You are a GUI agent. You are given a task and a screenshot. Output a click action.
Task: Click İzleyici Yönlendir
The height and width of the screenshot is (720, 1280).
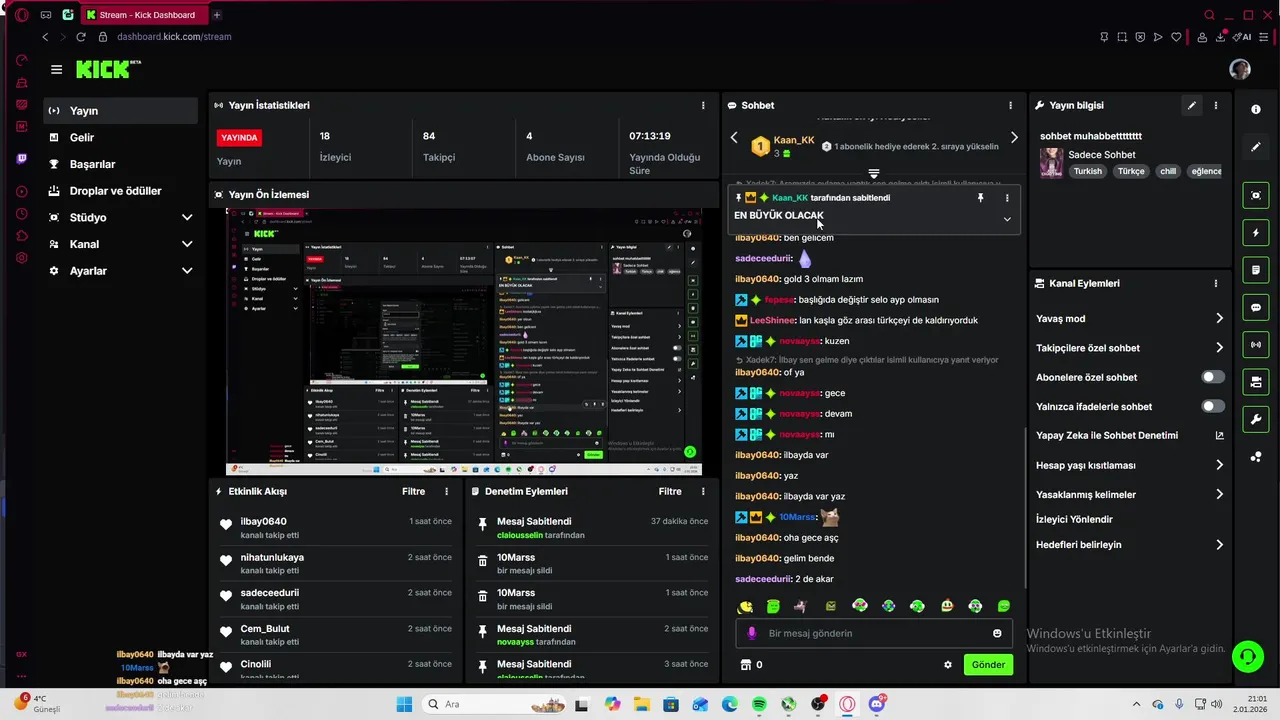(x=1074, y=519)
